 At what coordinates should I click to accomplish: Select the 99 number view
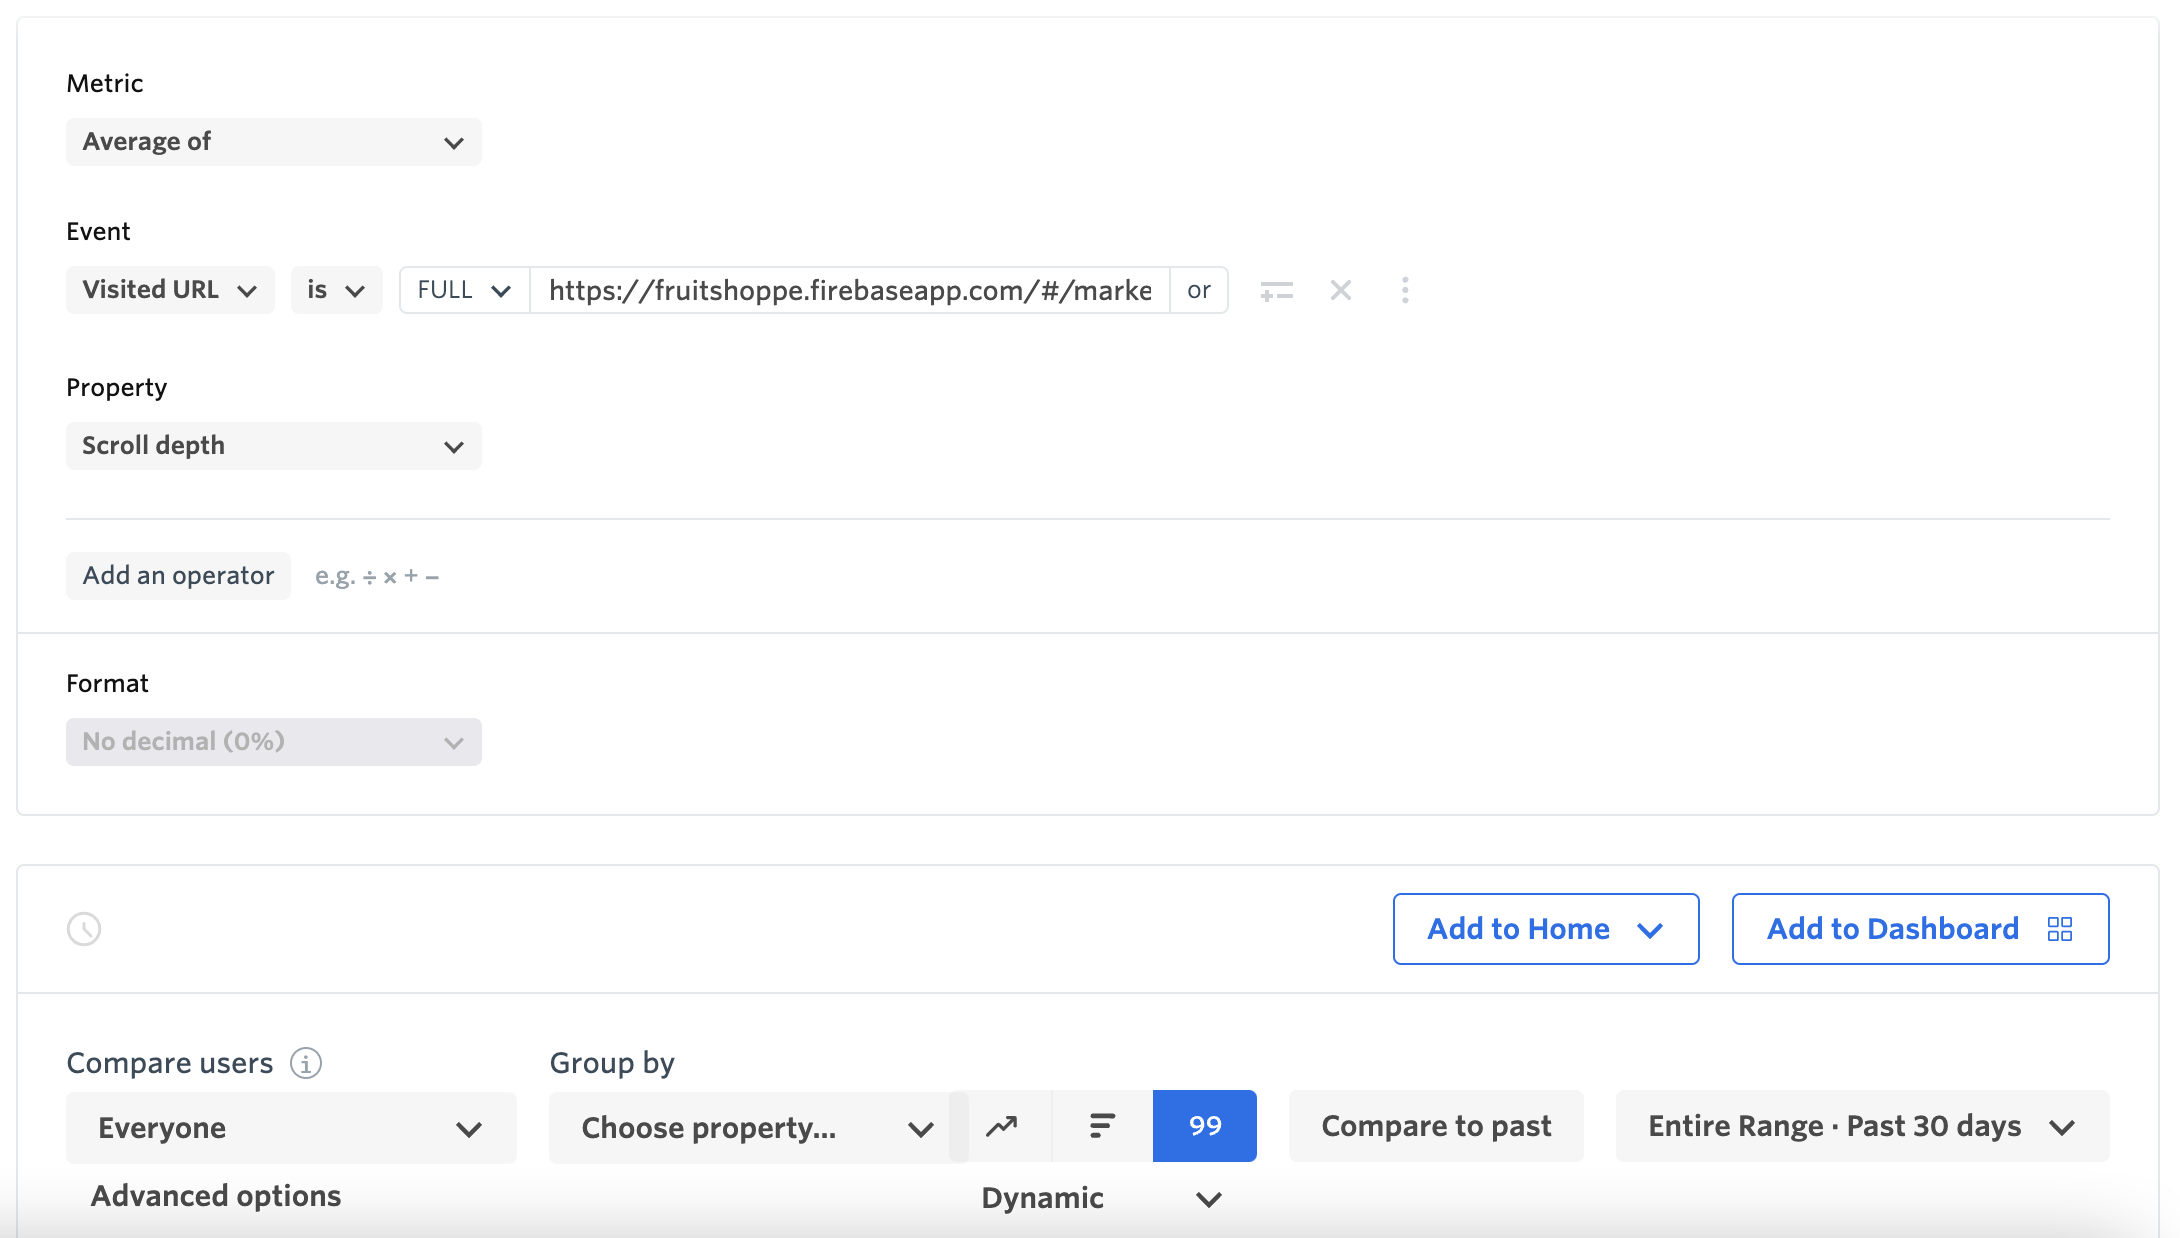1205,1126
